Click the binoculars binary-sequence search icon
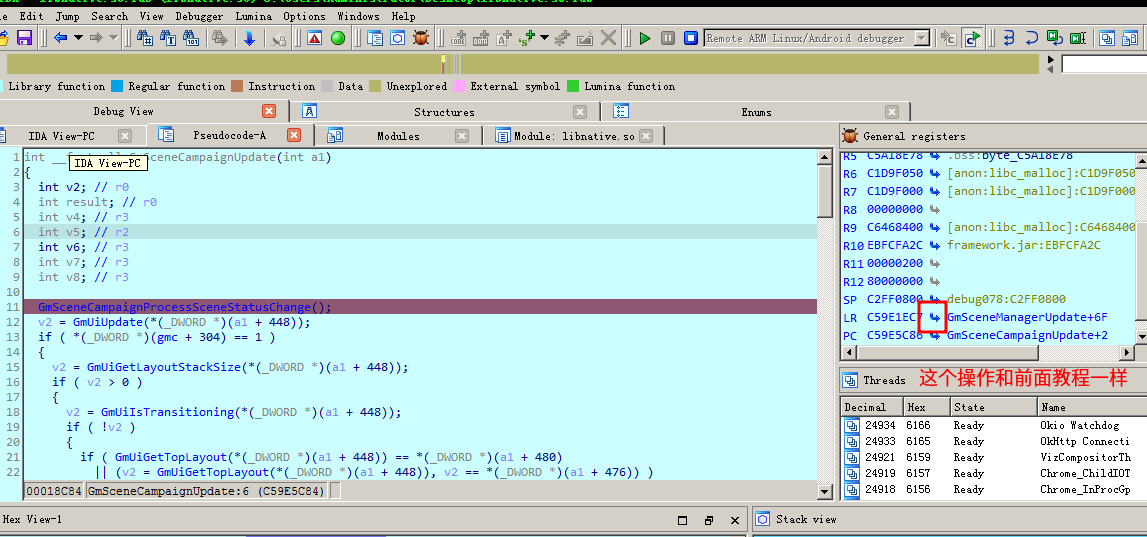The width and height of the screenshot is (1147, 537). pos(191,38)
